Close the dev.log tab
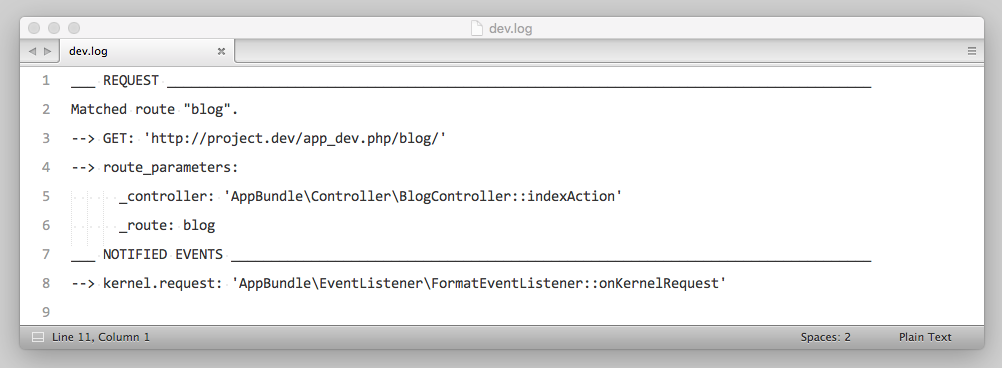The image size is (1002, 368). (x=221, y=51)
